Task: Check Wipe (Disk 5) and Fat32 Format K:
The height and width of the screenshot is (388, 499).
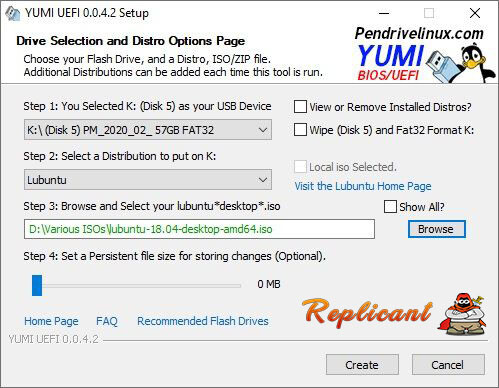Action: pos(300,130)
